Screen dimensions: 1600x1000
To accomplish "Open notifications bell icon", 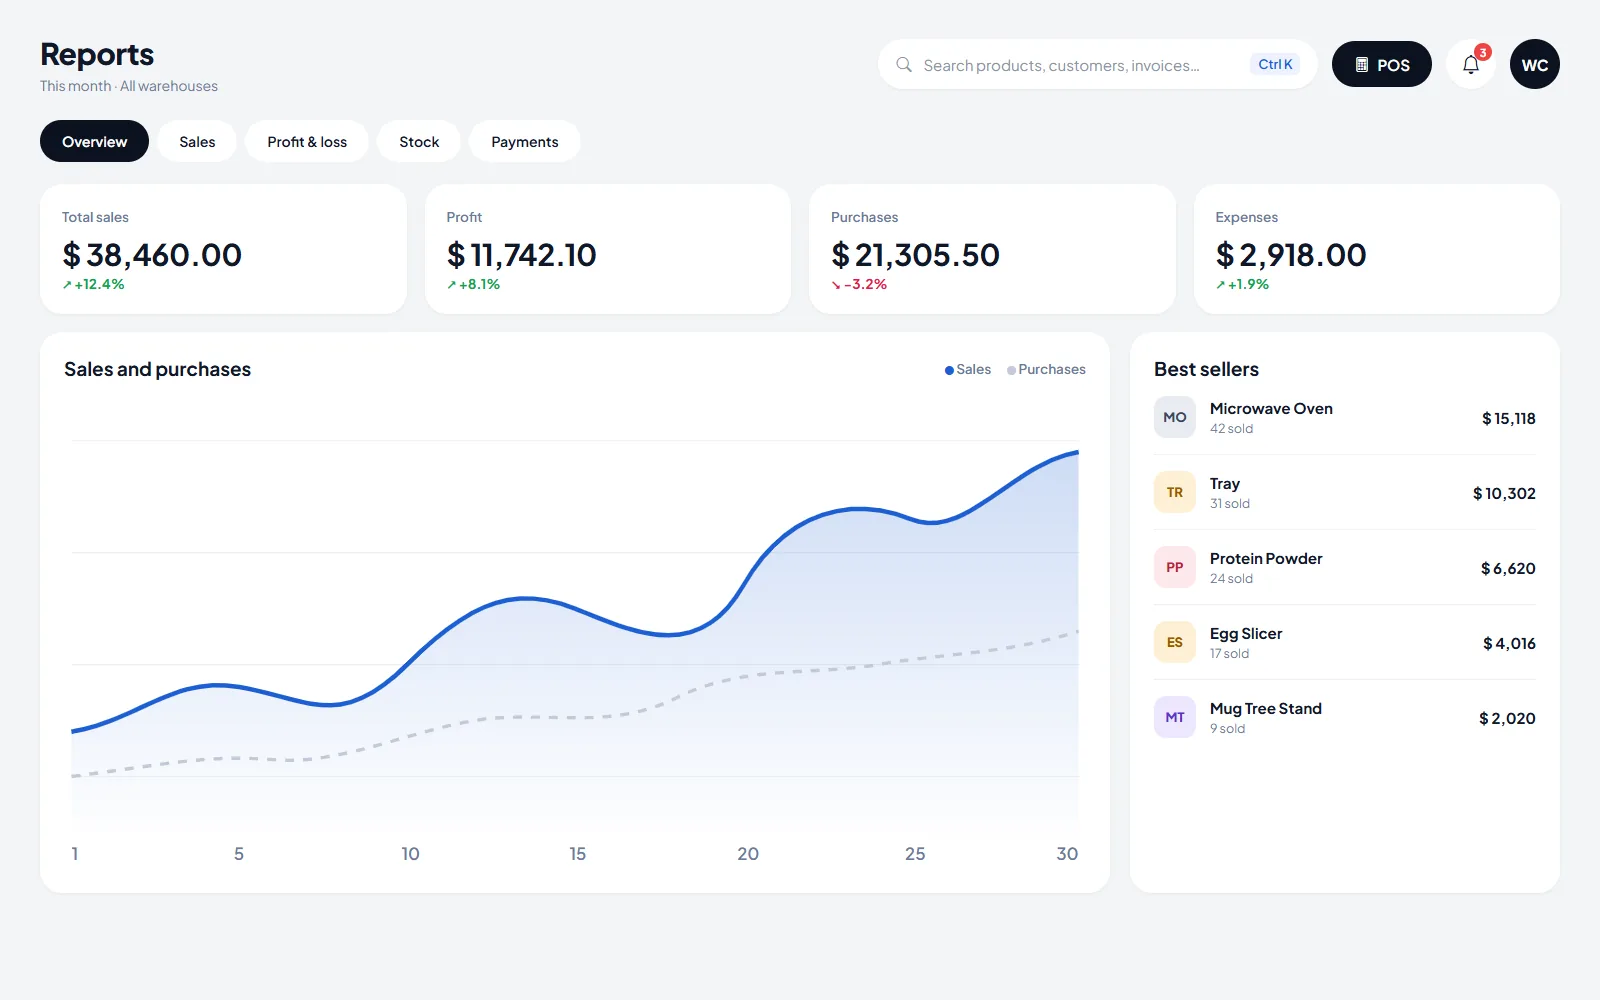I will (1471, 65).
